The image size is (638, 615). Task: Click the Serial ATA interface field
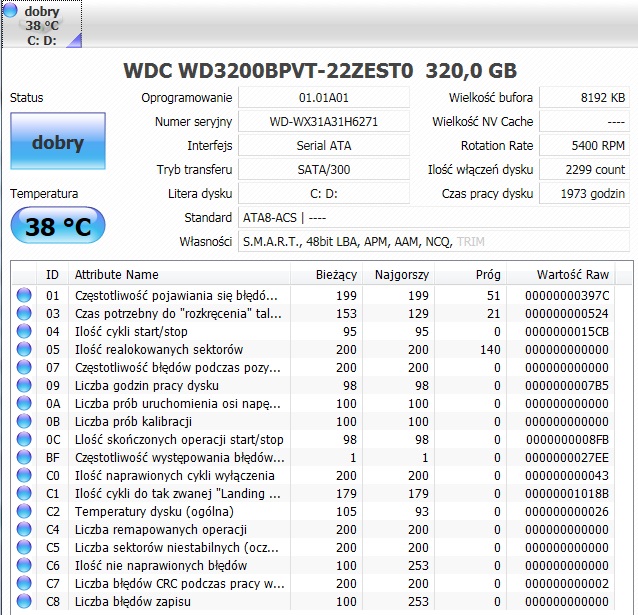click(x=323, y=146)
